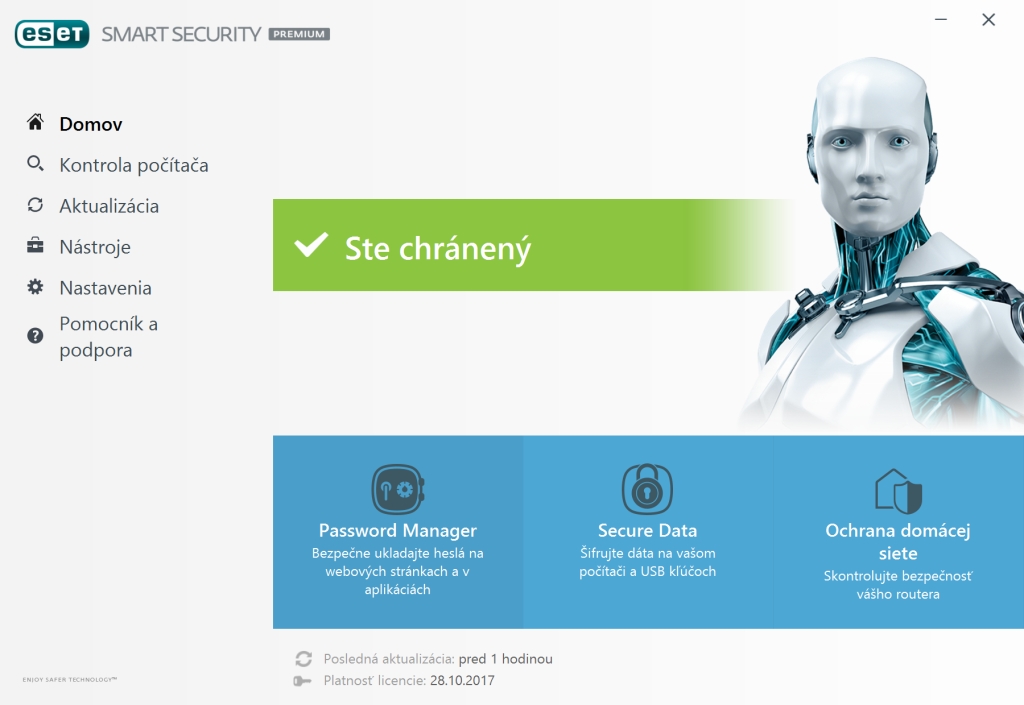Click the Secure Data padlock icon
This screenshot has width=1024, height=705.
click(x=647, y=490)
